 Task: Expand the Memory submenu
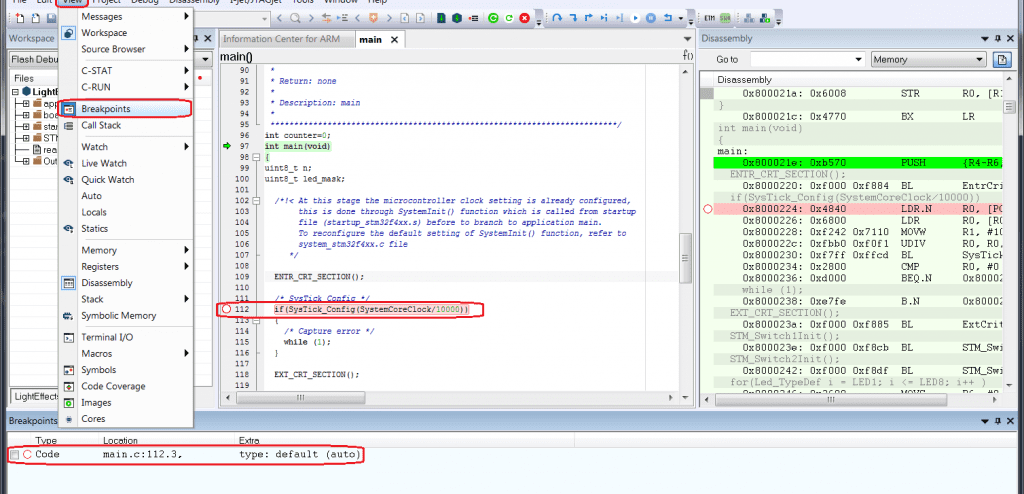[125, 250]
